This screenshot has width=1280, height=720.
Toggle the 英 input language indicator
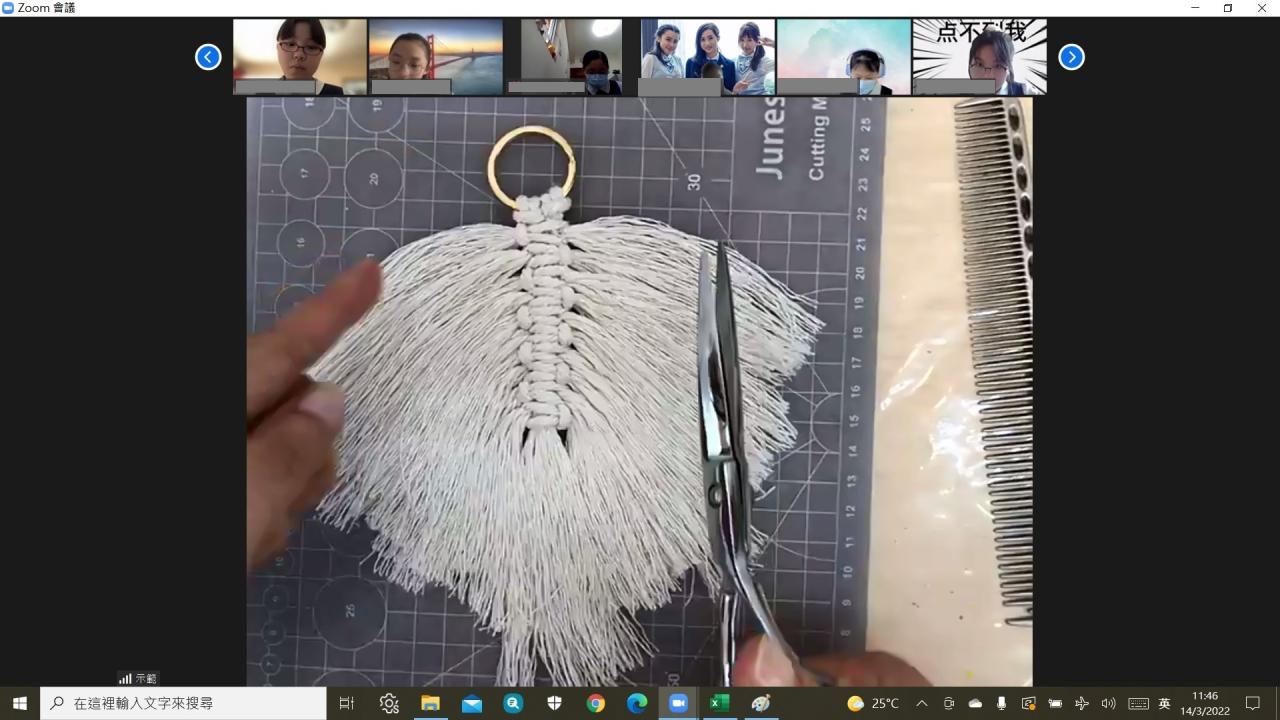click(x=1164, y=703)
